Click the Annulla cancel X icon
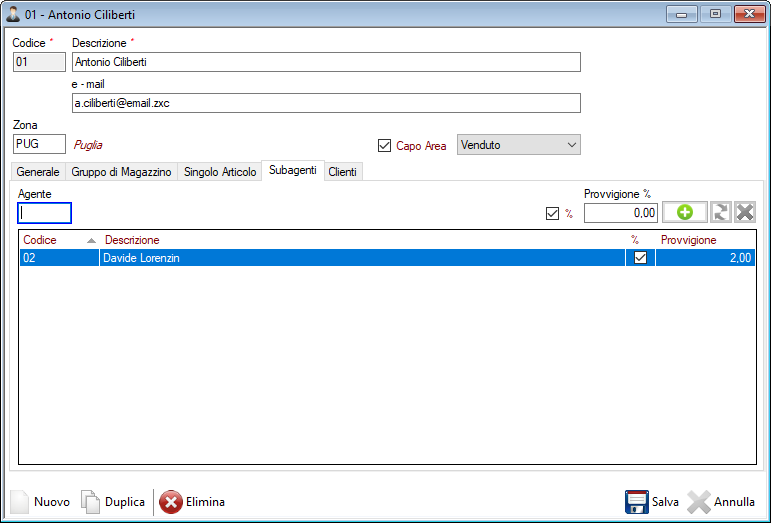 tap(699, 502)
